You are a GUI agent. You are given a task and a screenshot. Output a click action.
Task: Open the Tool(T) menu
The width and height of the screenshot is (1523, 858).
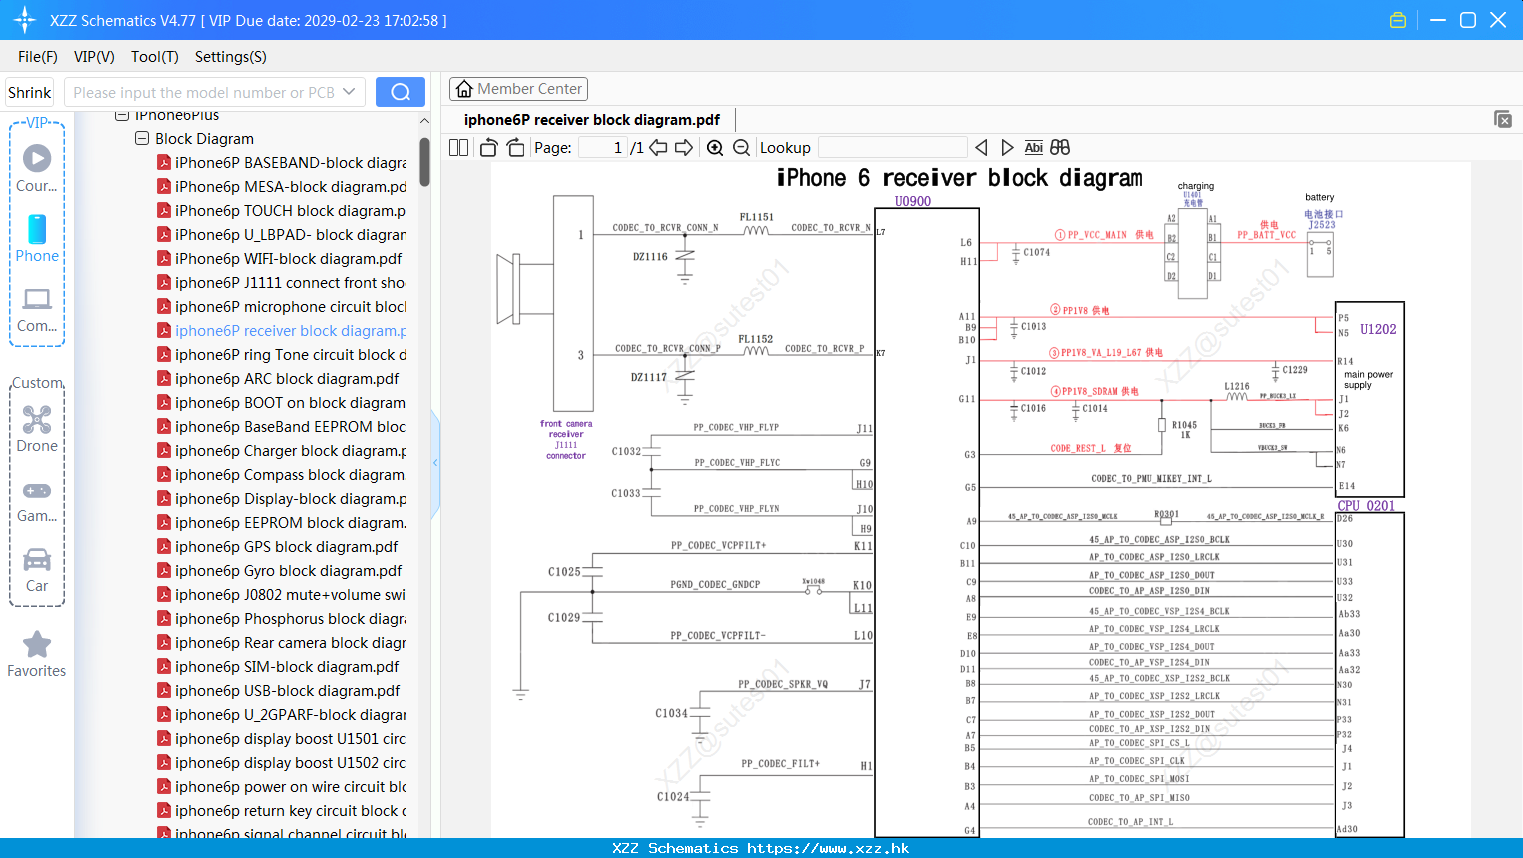click(155, 57)
